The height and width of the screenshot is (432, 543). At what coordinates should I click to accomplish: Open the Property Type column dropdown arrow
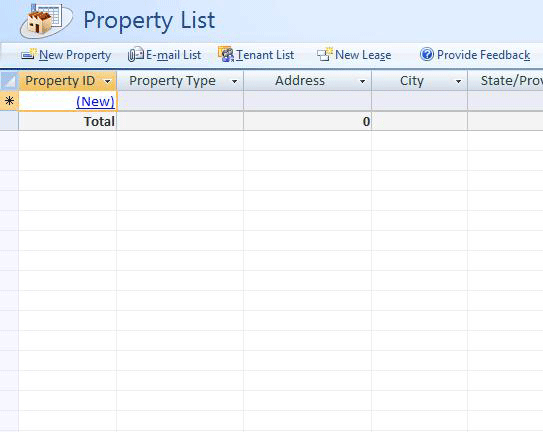(x=234, y=81)
